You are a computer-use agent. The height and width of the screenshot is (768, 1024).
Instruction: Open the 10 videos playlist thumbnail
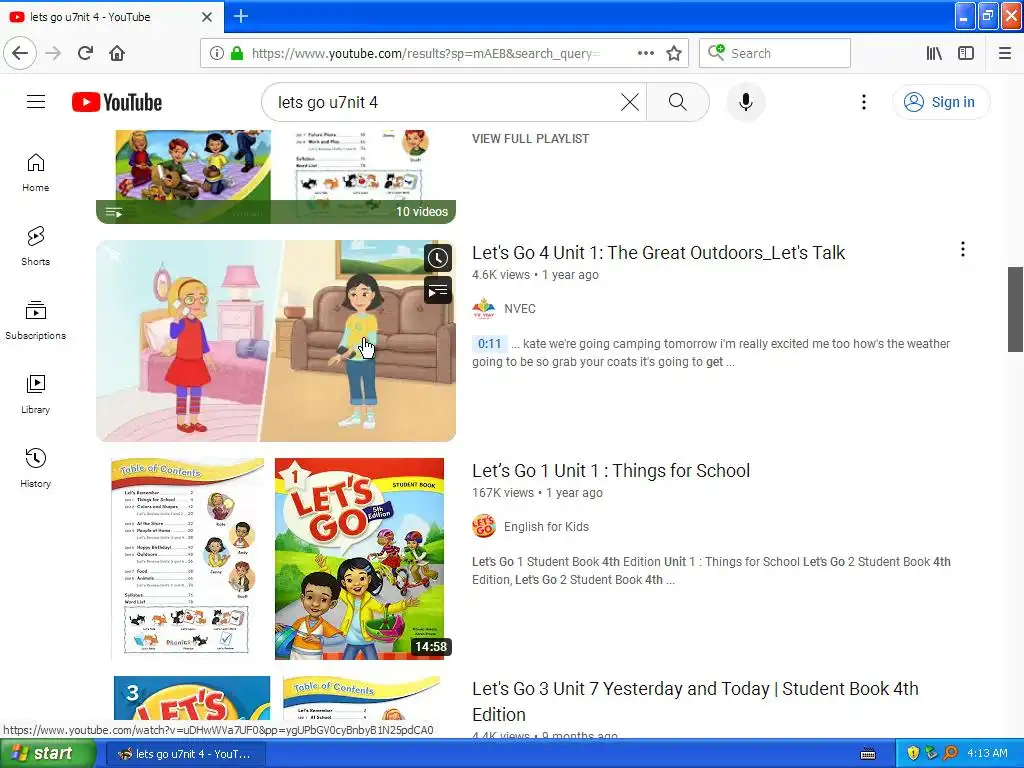276,176
